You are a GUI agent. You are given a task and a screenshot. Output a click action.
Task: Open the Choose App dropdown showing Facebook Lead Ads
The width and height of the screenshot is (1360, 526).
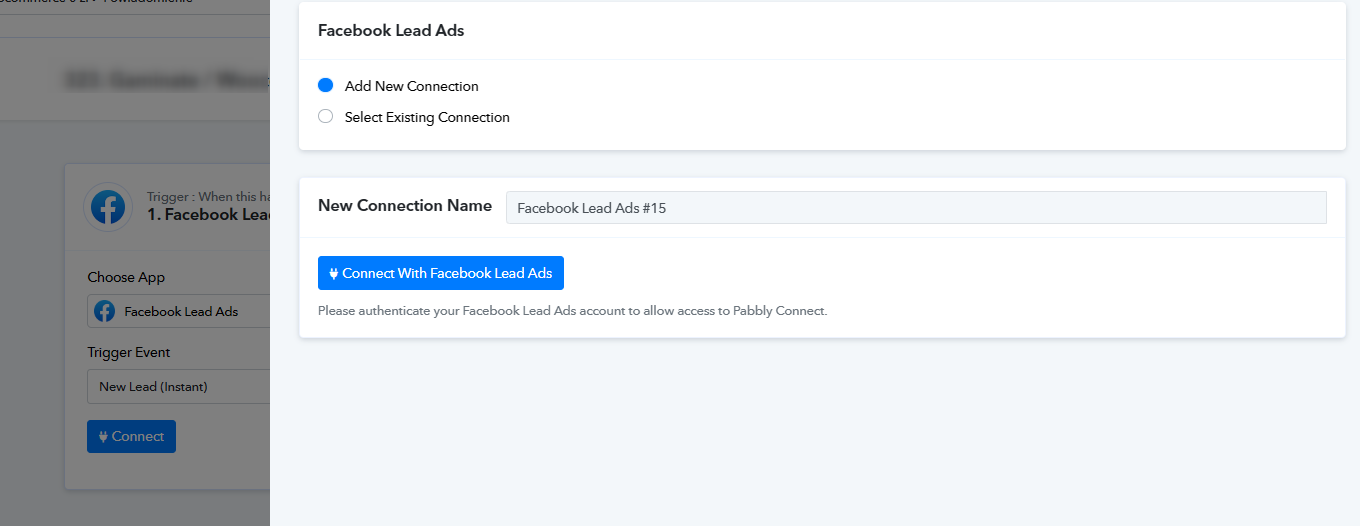178,311
